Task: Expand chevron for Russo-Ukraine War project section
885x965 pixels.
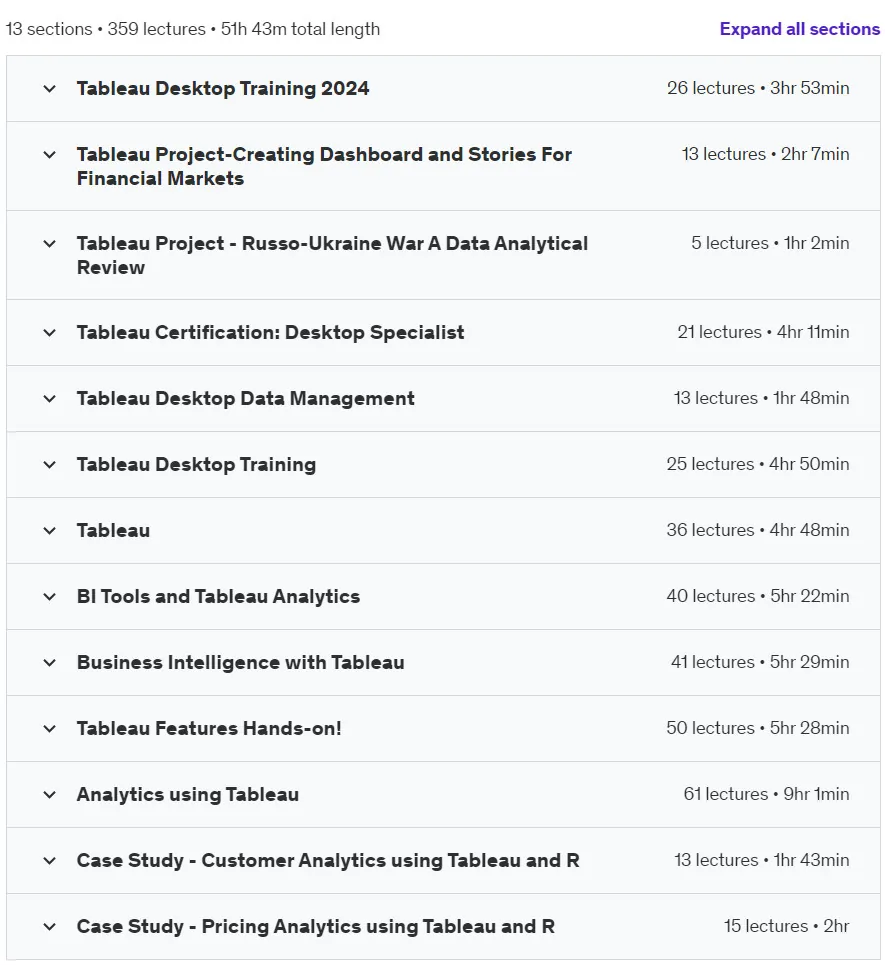Action: coord(50,244)
